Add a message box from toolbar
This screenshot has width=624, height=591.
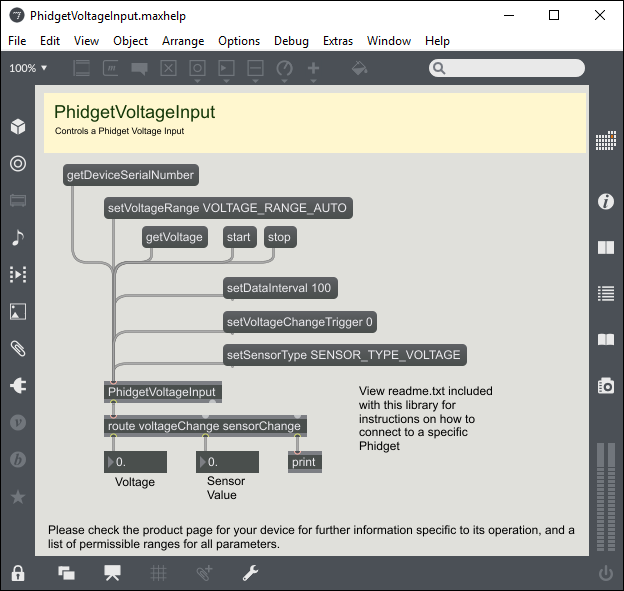pyautogui.click(x=111, y=68)
